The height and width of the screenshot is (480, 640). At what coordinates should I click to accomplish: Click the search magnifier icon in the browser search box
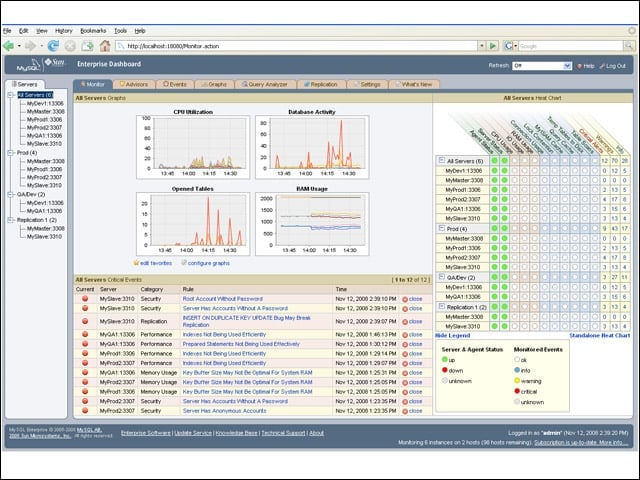pyautogui.click(x=629, y=46)
